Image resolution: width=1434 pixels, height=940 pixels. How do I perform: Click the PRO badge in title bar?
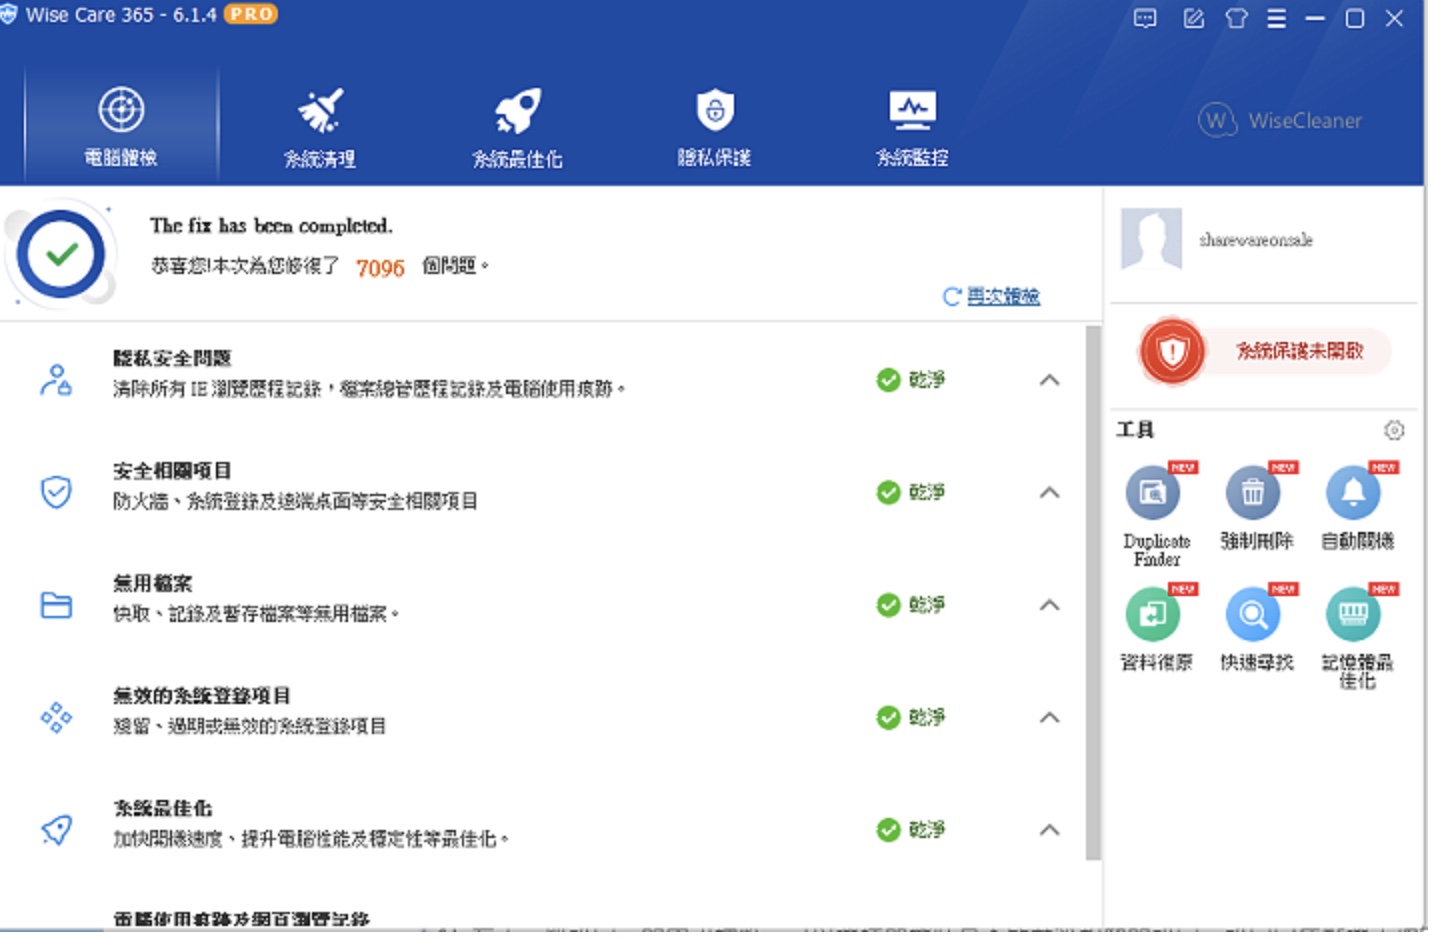click(x=250, y=14)
